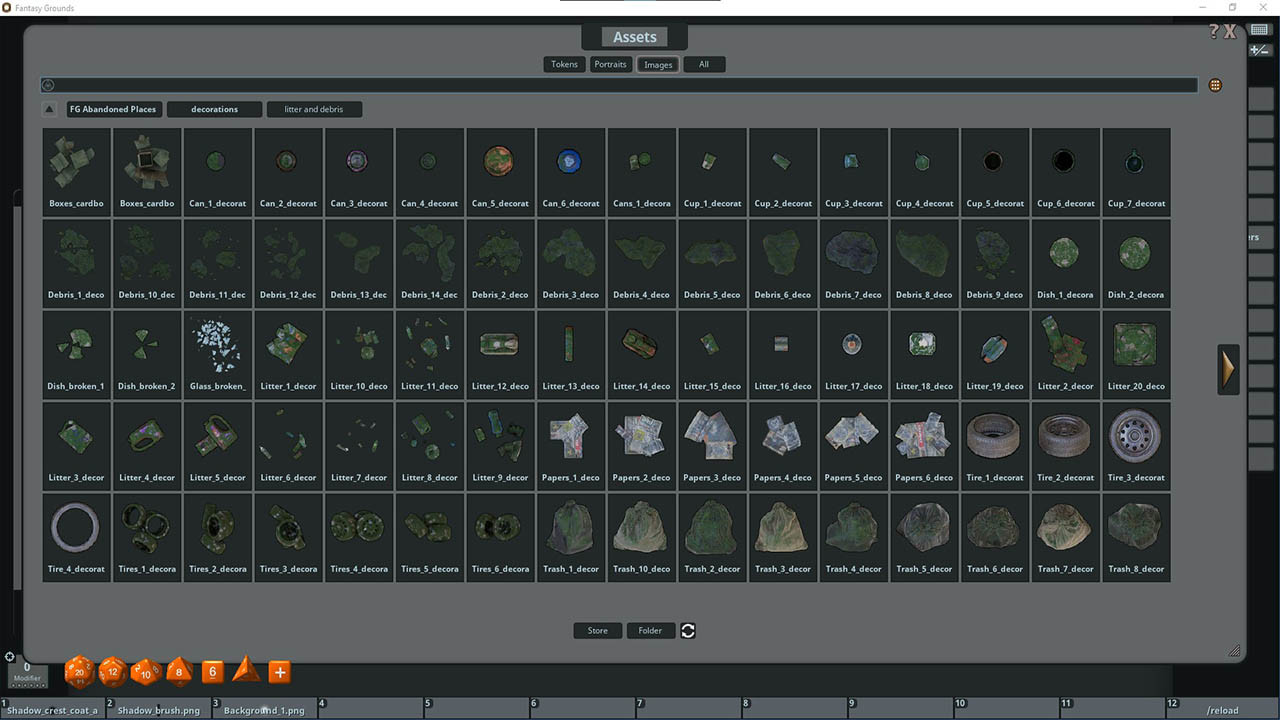
Task: Go up one folder level
Action: [50, 109]
